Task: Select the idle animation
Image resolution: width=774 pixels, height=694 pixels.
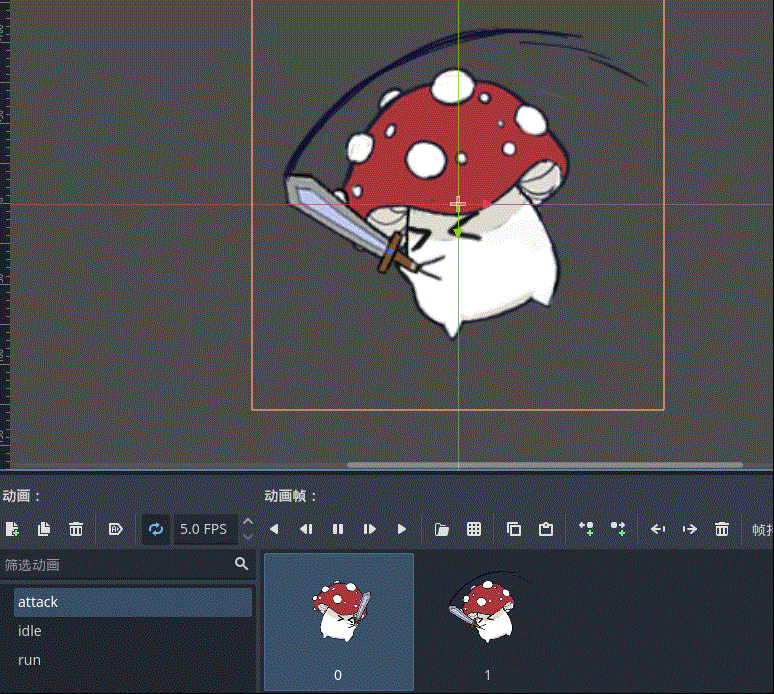Action: pos(30,631)
